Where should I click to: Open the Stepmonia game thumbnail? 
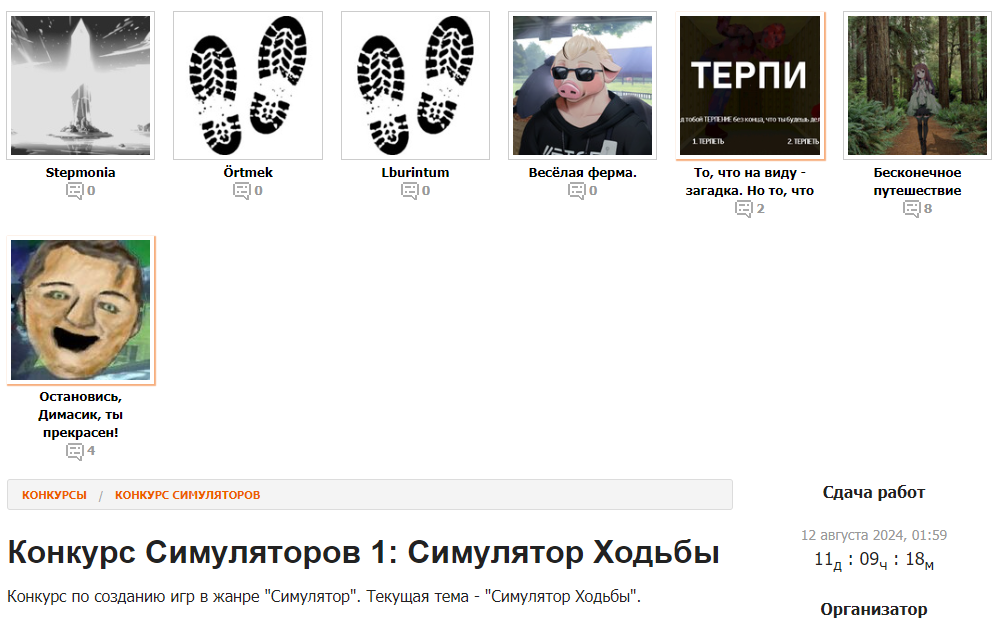tap(81, 85)
